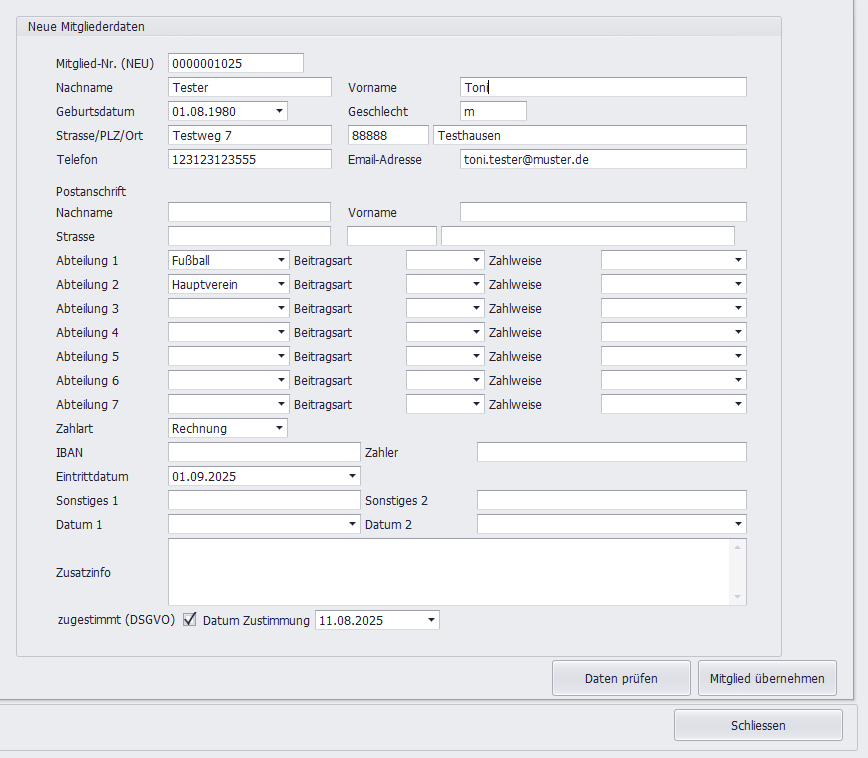Toggle the zugestimmt (DSGVO) checkbox
Viewport: 868px width, 758px height.
click(x=190, y=620)
